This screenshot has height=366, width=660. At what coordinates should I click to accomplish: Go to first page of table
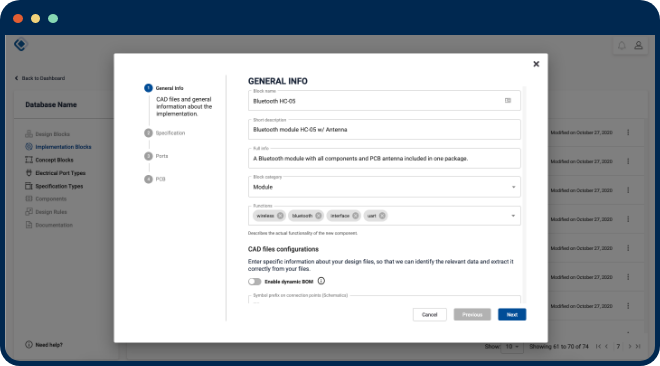click(x=598, y=347)
